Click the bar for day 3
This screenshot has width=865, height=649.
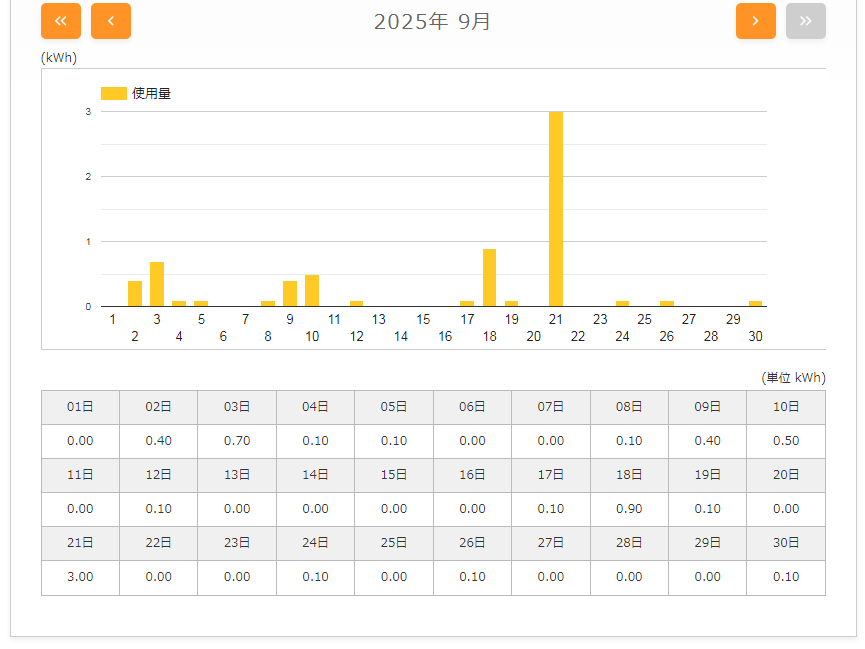pyautogui.click(x=157, y=284)
